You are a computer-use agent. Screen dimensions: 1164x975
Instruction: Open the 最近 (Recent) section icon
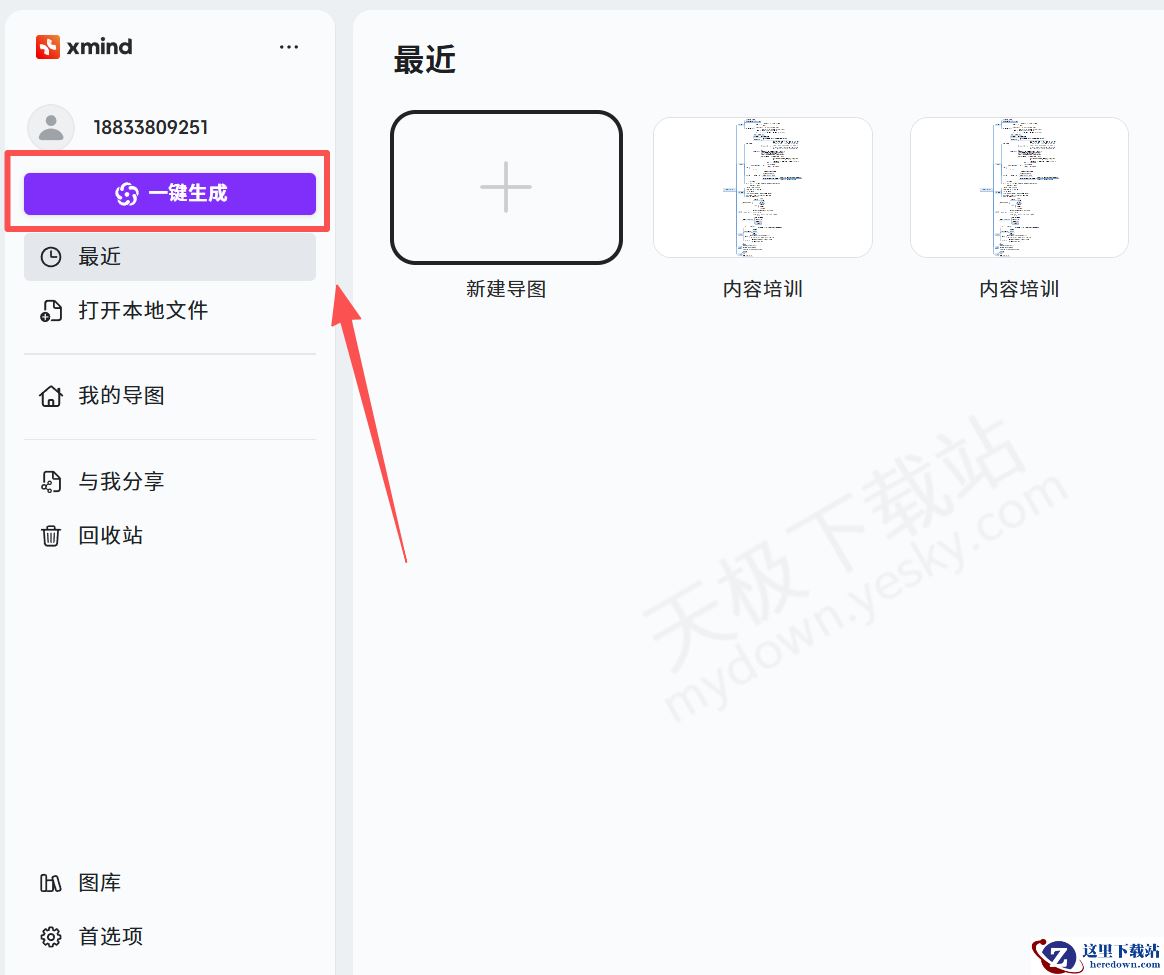(x=50, y=256)
